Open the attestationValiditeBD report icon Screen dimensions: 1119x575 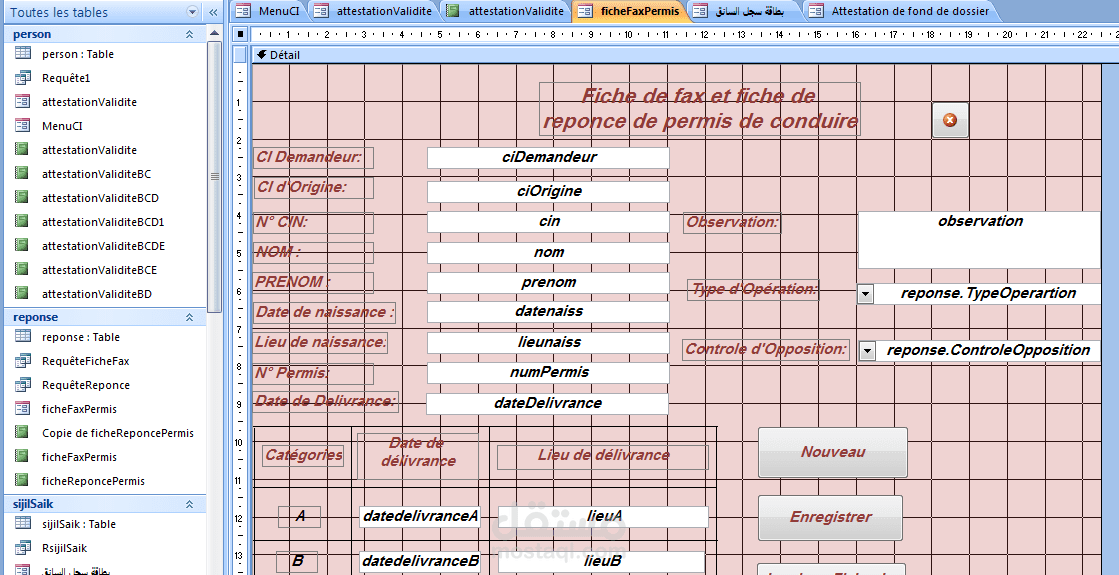[23, 293]
